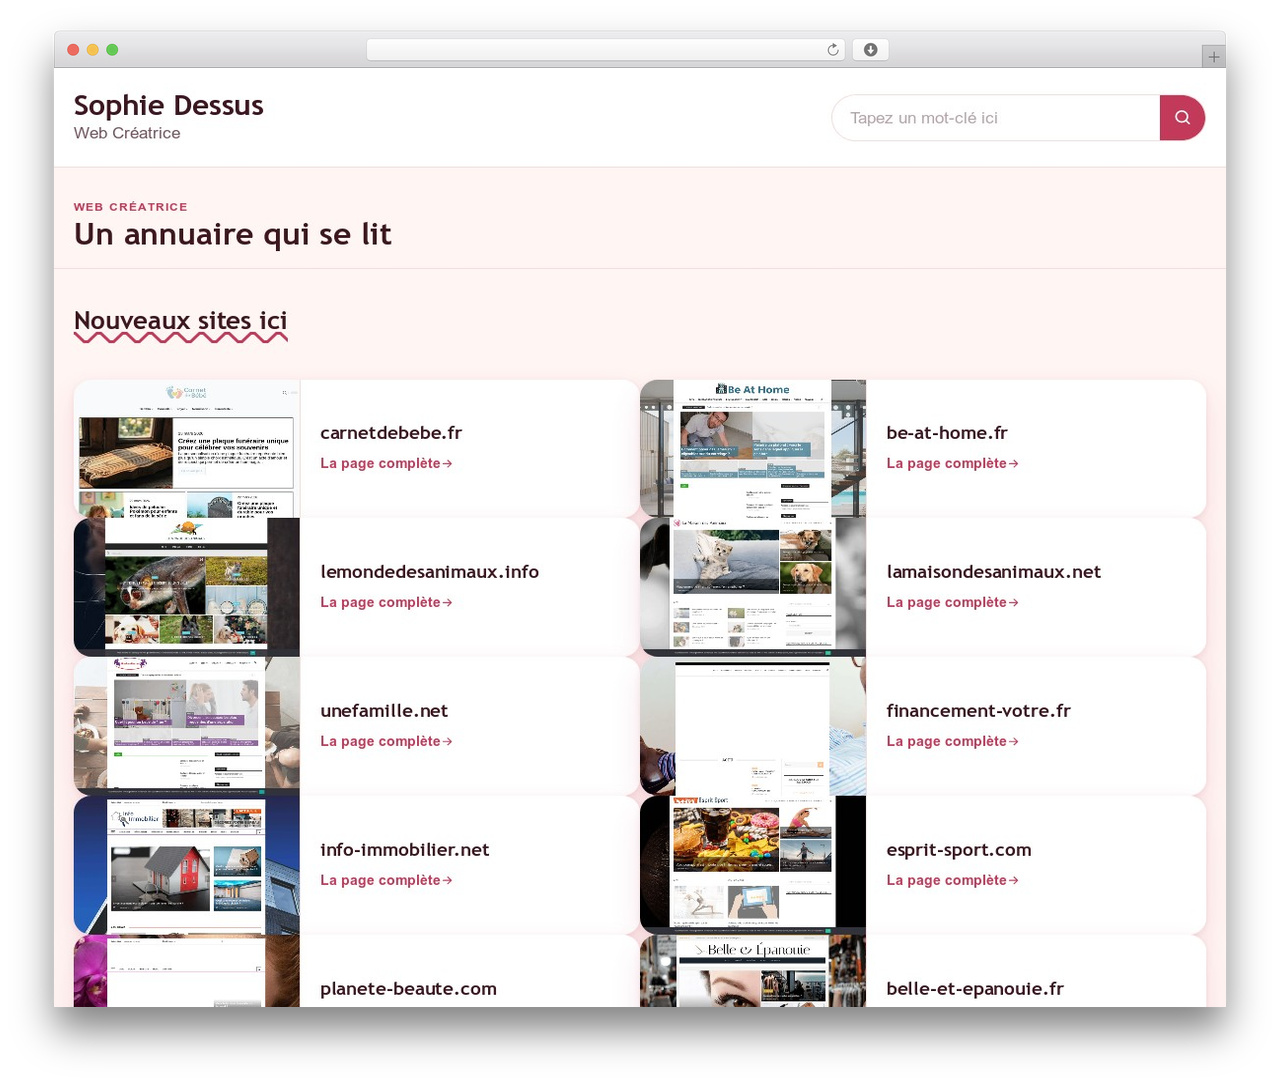
Task: Open carnetdebebe.fr title link
Action: [391, 433]
